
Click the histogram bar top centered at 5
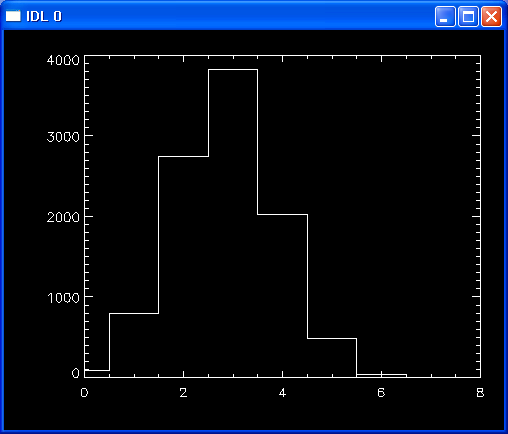pos(332,338)
